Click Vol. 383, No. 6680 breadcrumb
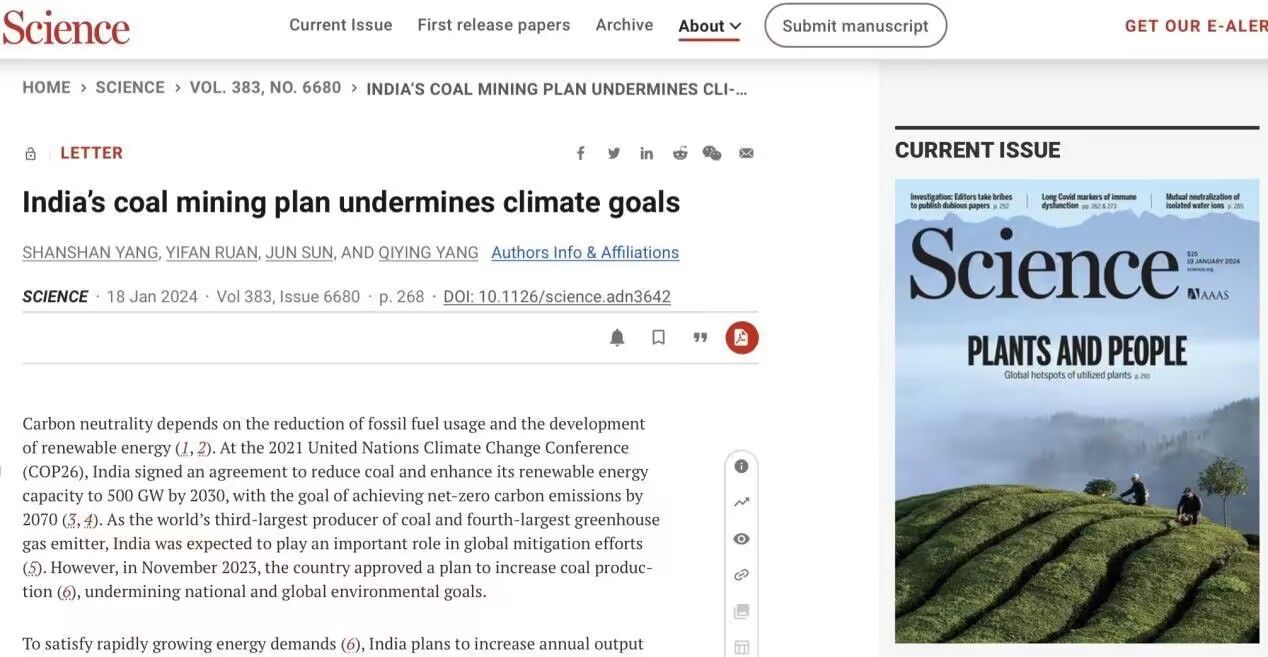The height and width of the screenshot is (657, 1268). [x=265, y=88]
